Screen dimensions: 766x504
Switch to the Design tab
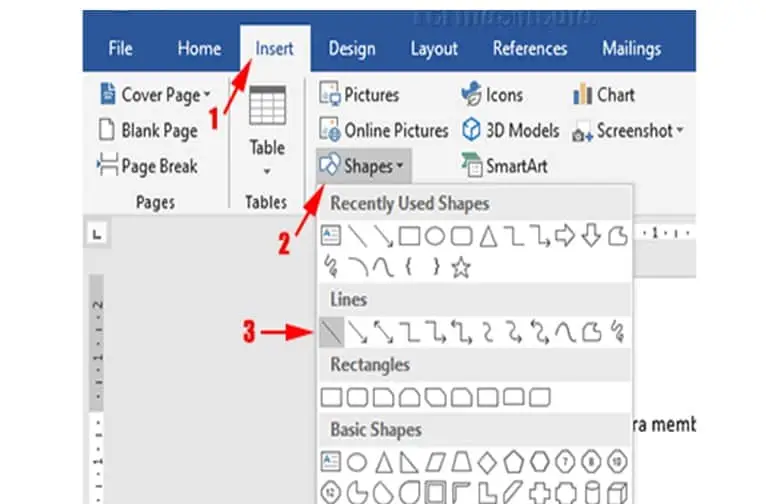[352, 49]
